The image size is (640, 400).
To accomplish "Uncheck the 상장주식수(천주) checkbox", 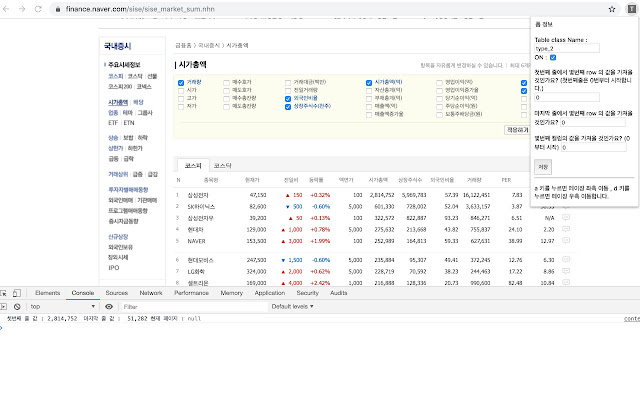I will 288,107.
